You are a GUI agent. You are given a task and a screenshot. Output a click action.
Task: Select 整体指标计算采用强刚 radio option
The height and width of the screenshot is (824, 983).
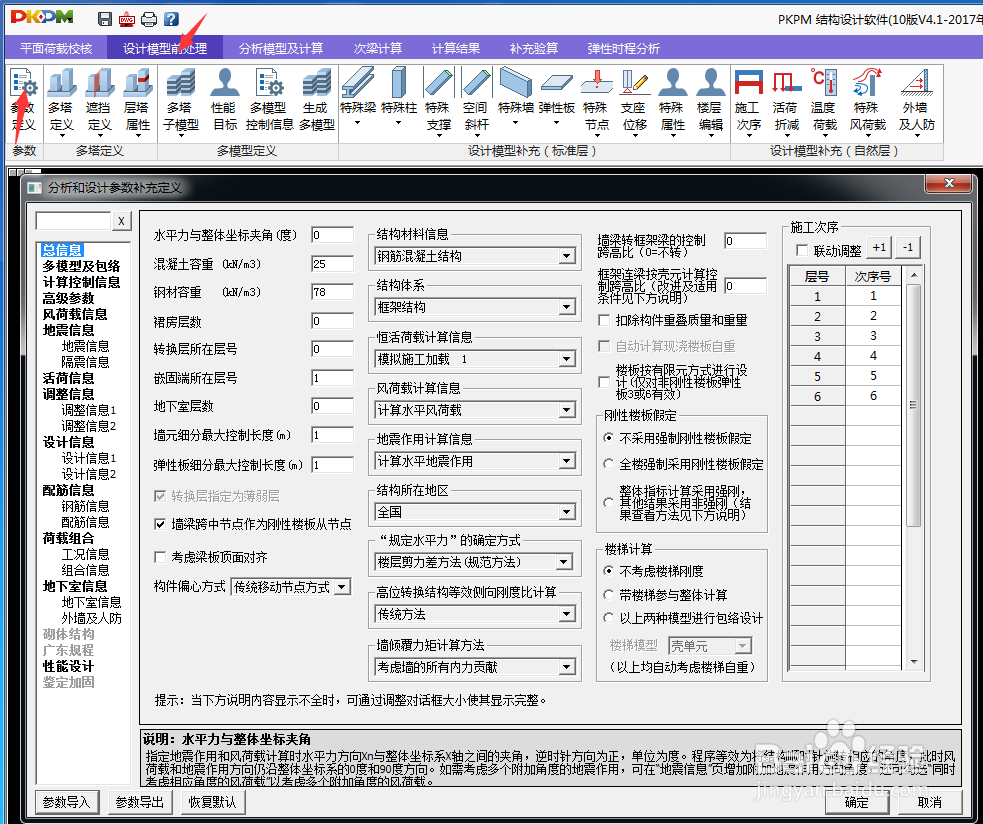coord(608,502)
